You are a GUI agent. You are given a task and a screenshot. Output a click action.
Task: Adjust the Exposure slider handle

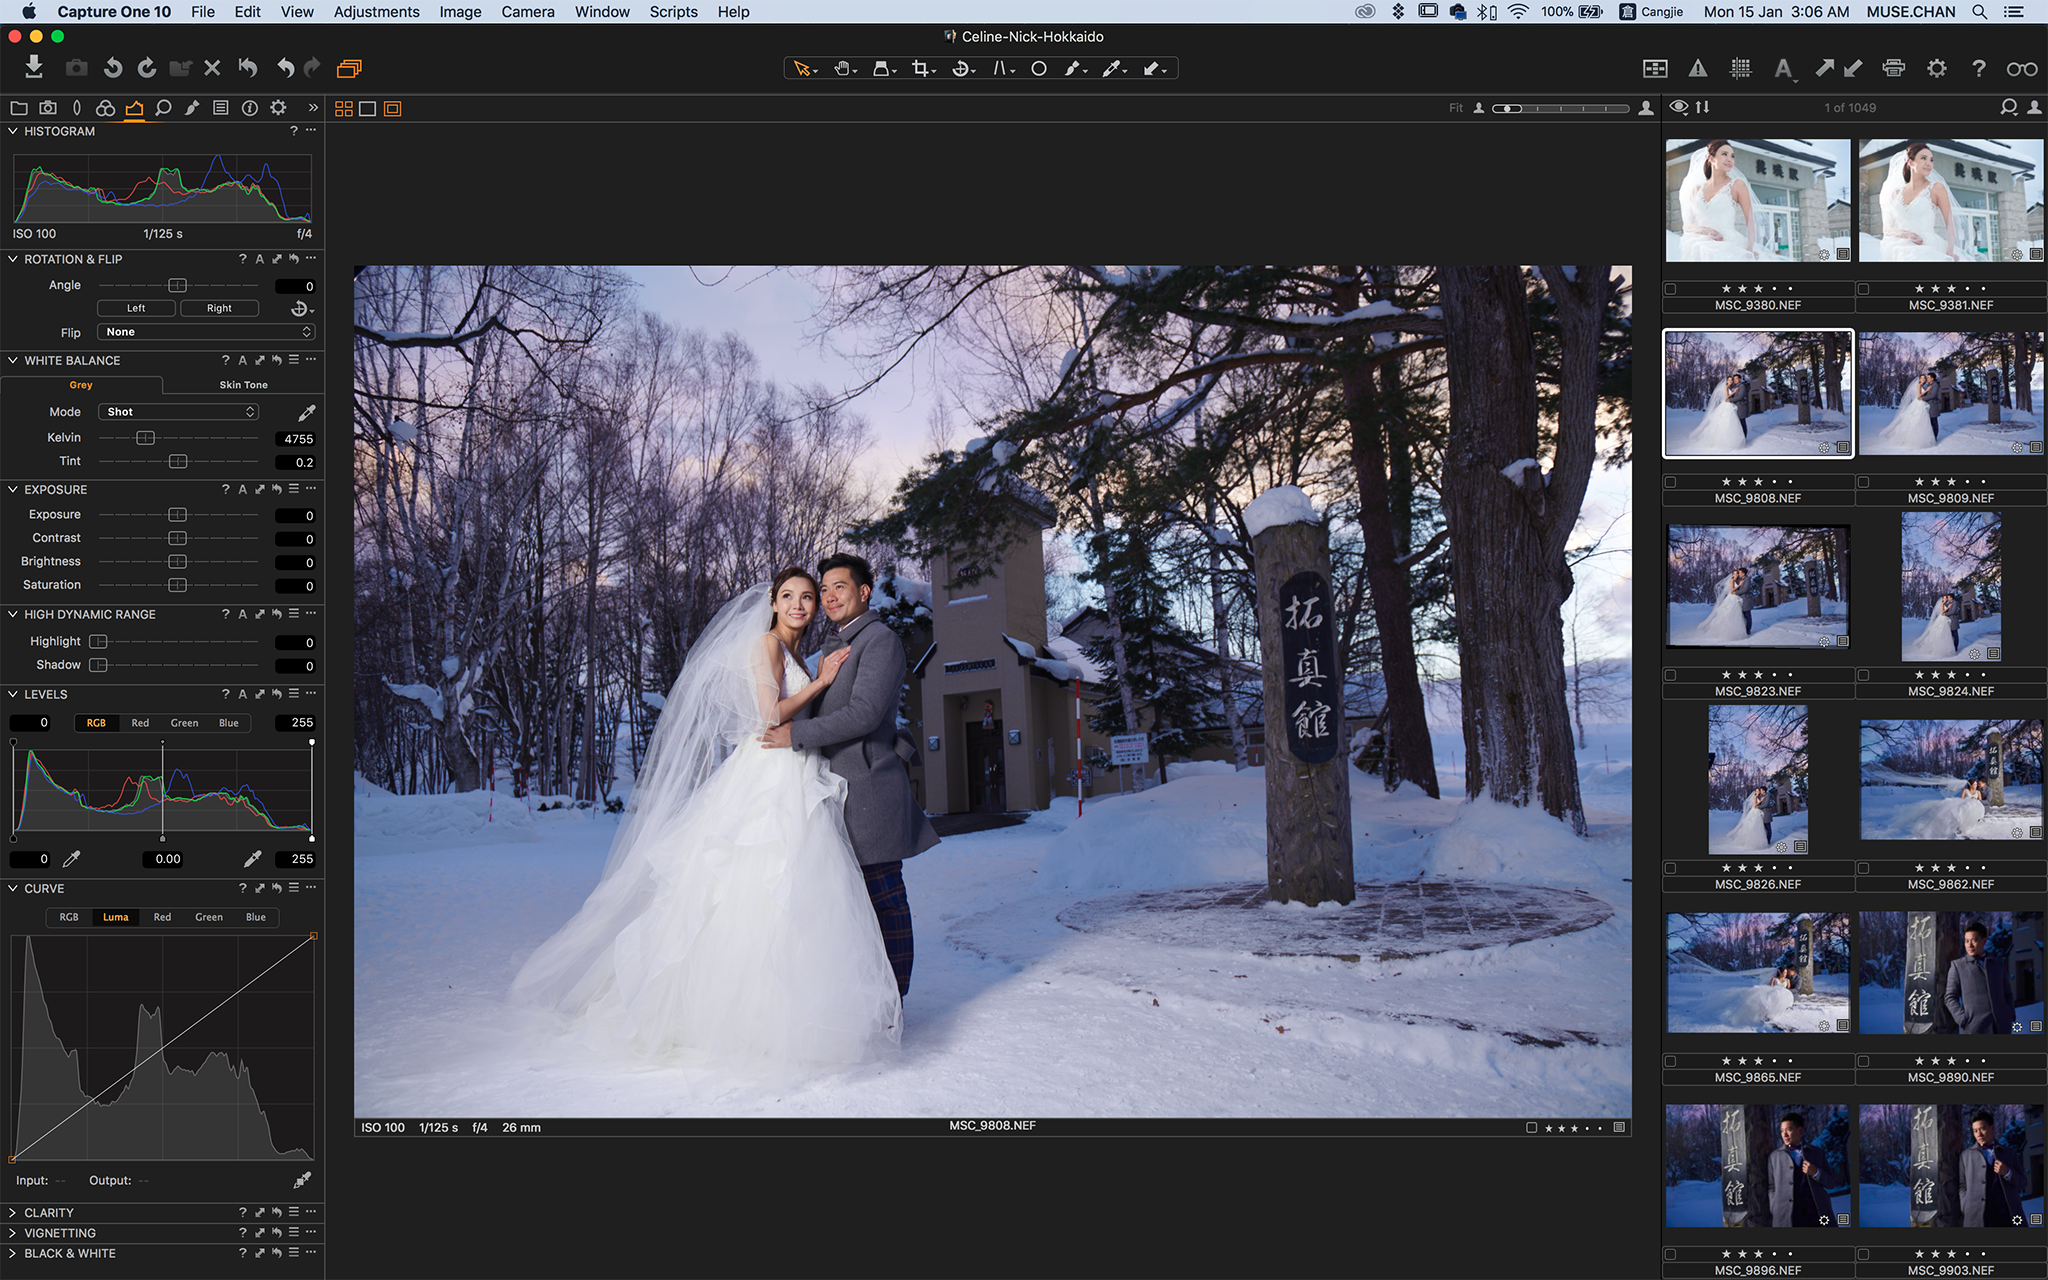(x=177, y=515)
